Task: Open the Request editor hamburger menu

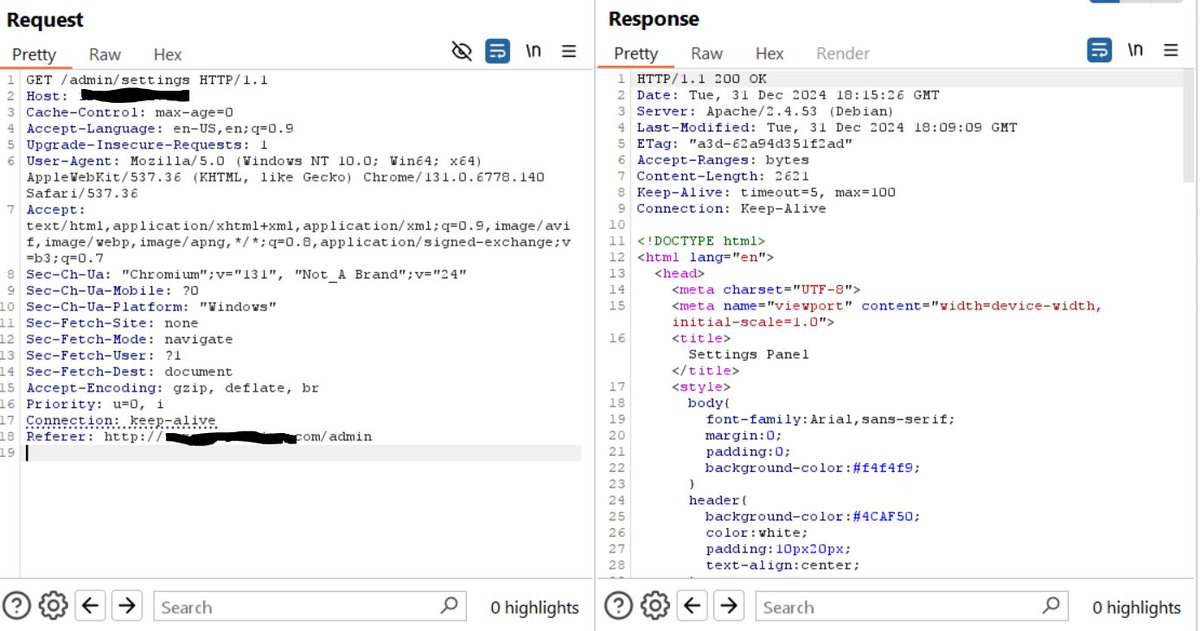Action: 570,51
